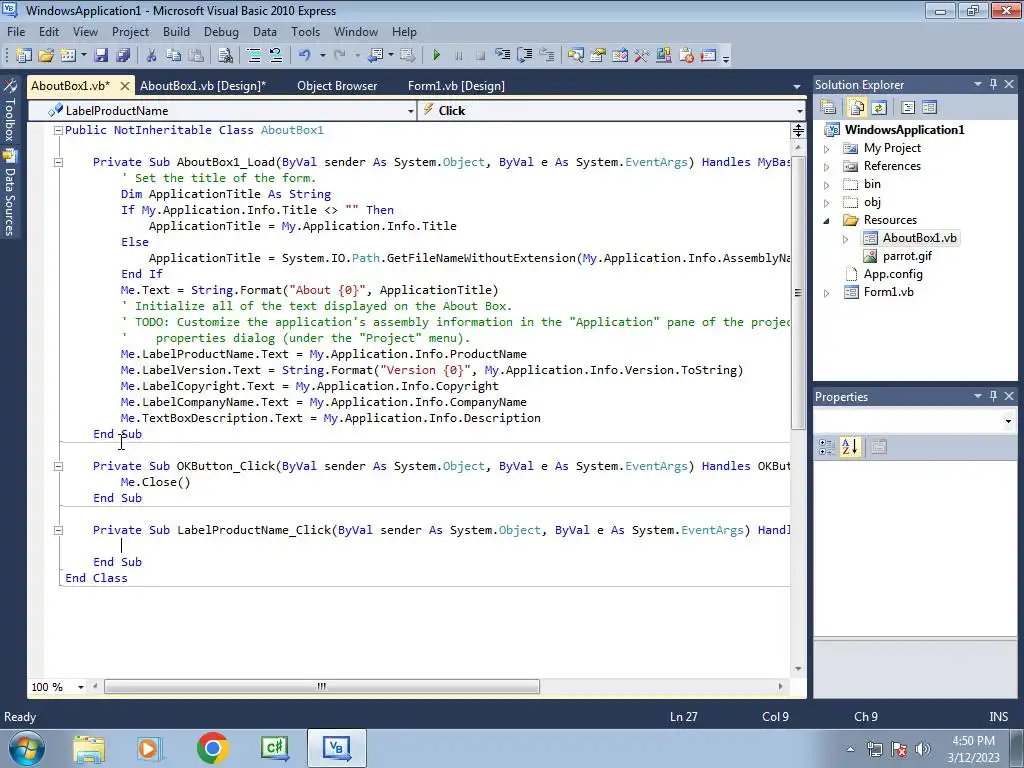Click the Cut scissors icon
Image resolution: width=1024 pixels, height=768 pixels.
(x=152, y=56)
